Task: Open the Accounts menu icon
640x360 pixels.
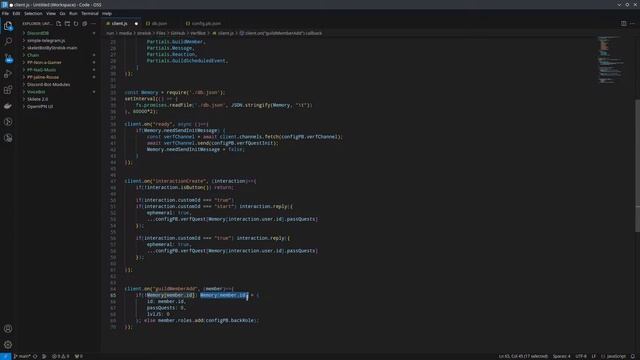Action: 8,329
